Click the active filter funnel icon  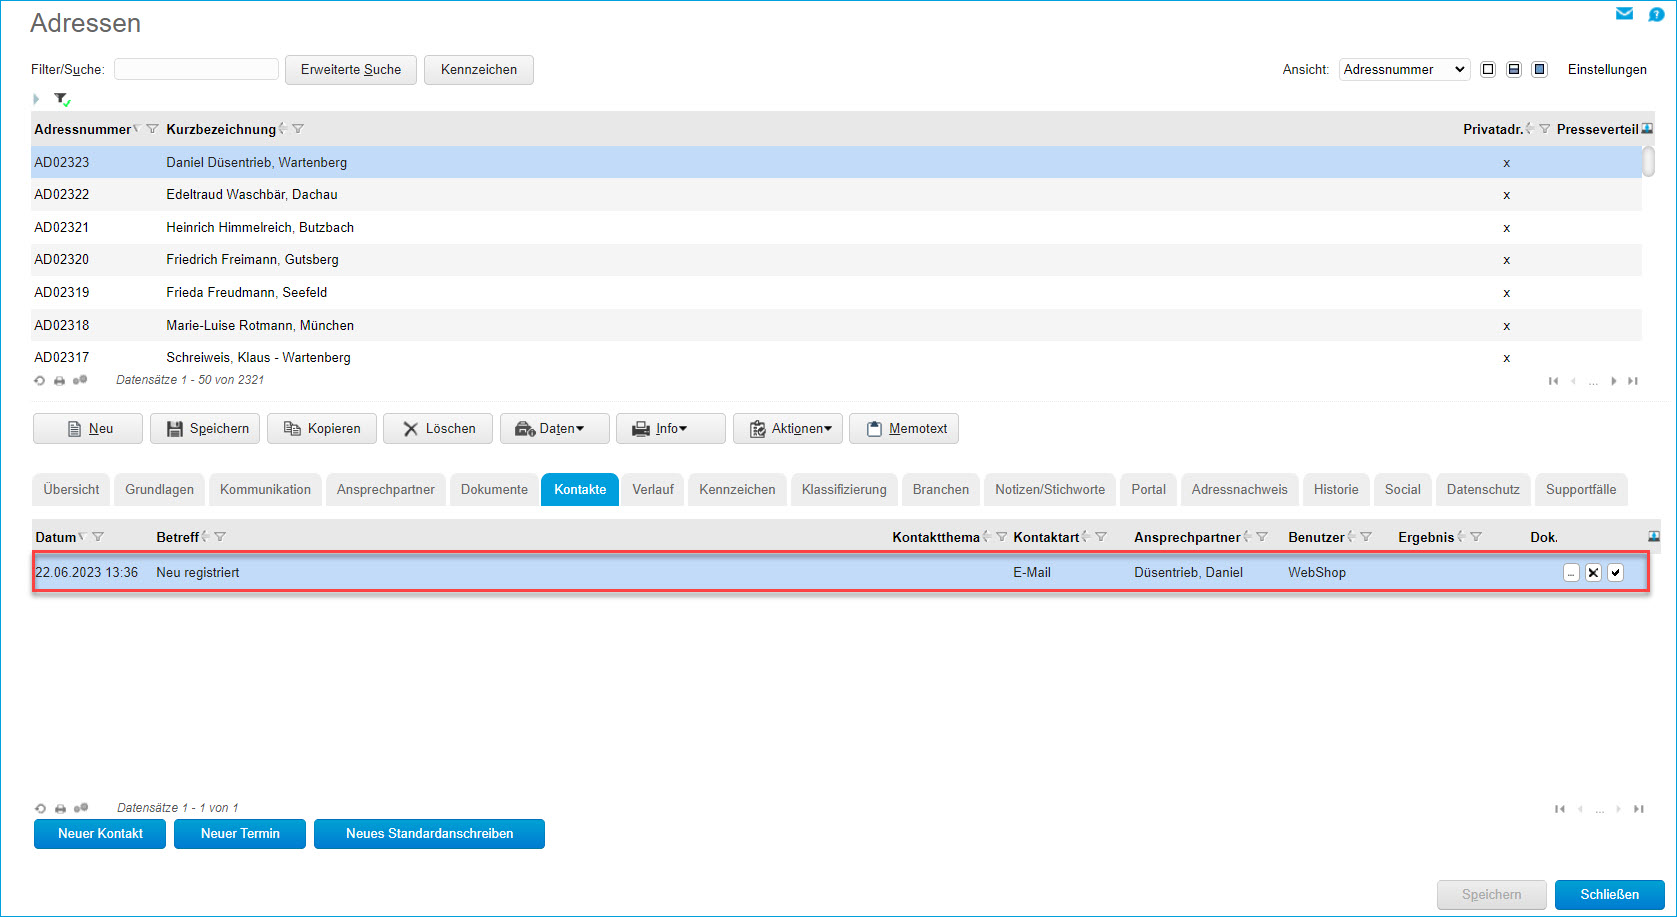point(62,99)
